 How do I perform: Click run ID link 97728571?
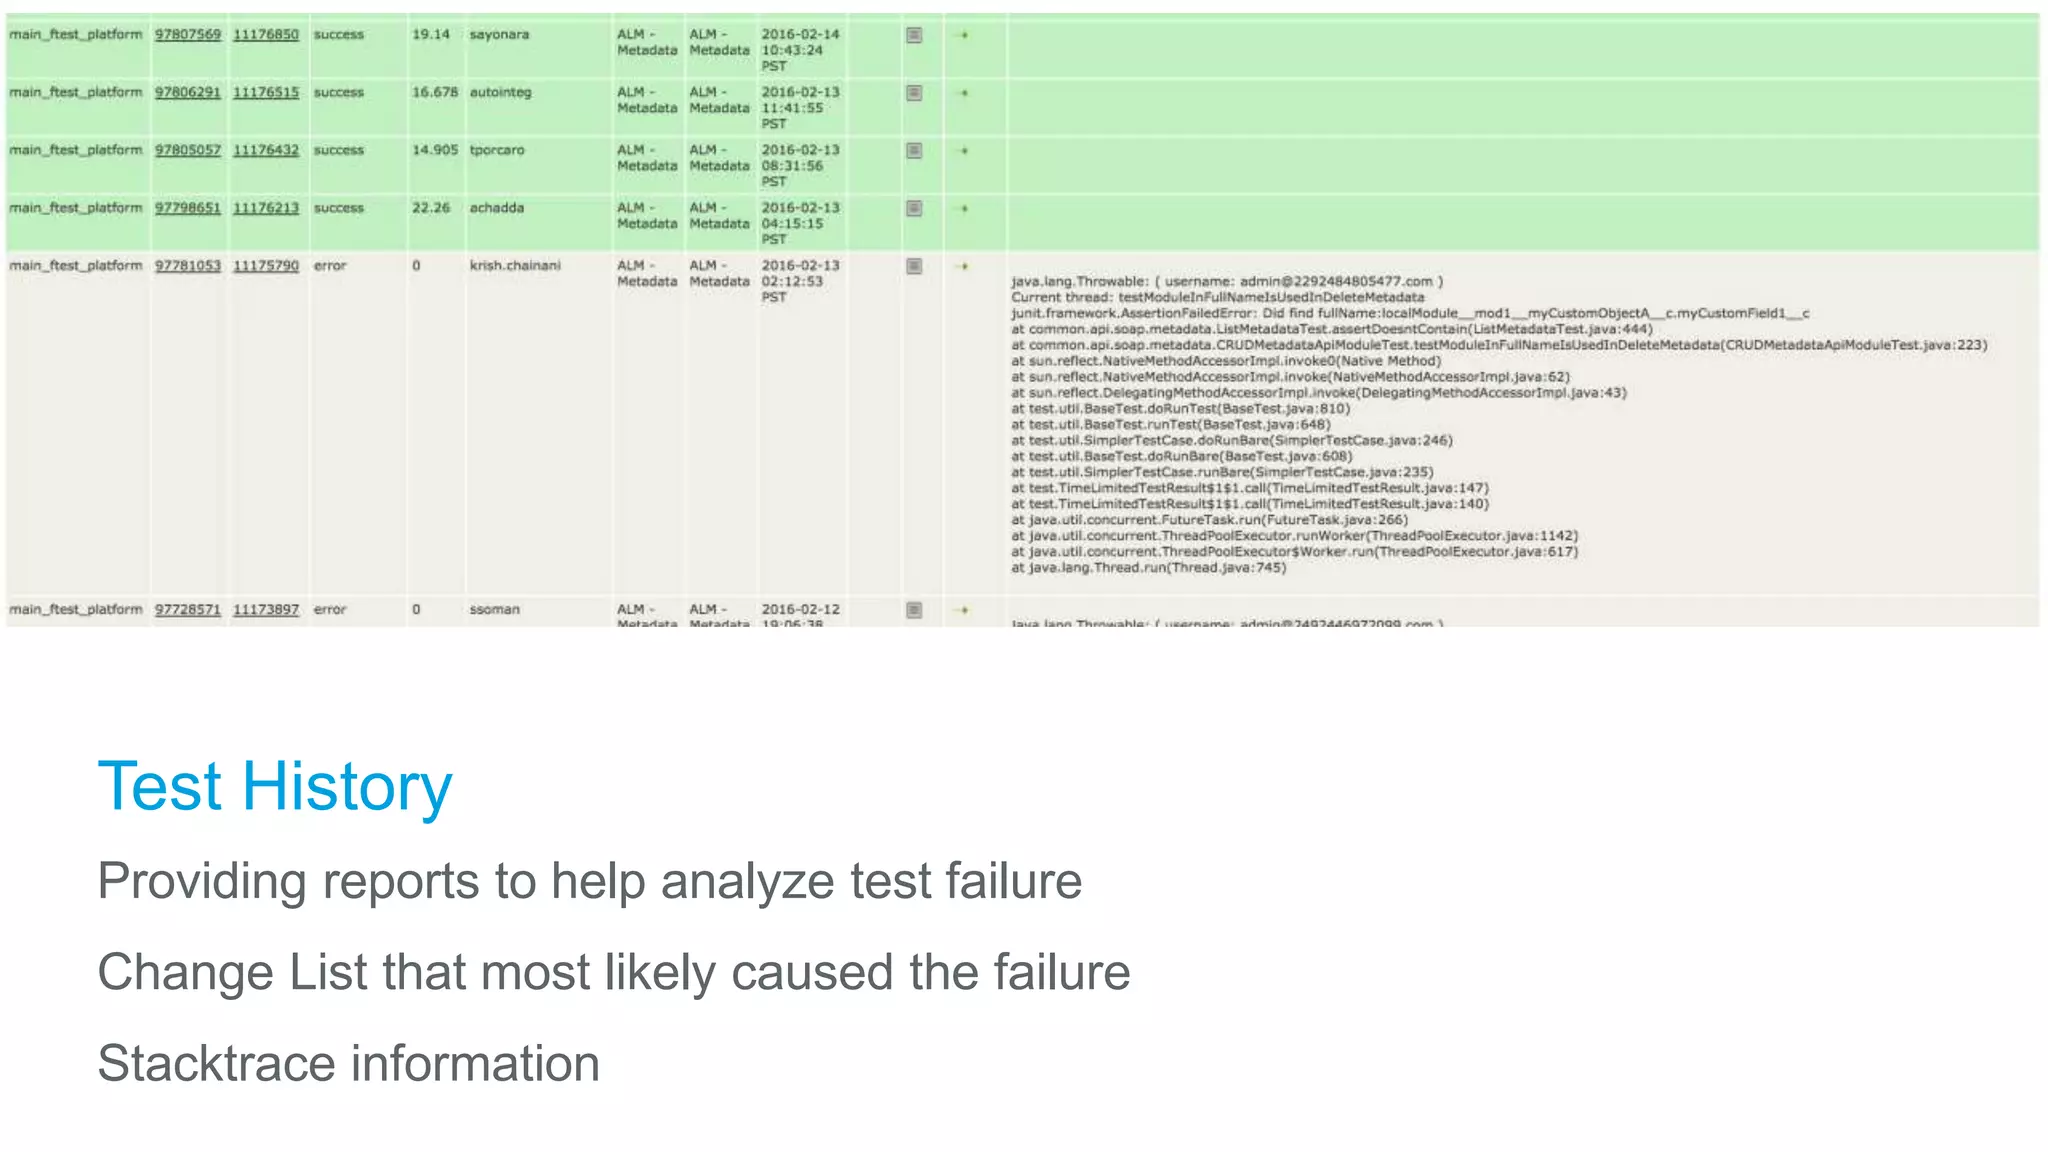coord(188,610)
